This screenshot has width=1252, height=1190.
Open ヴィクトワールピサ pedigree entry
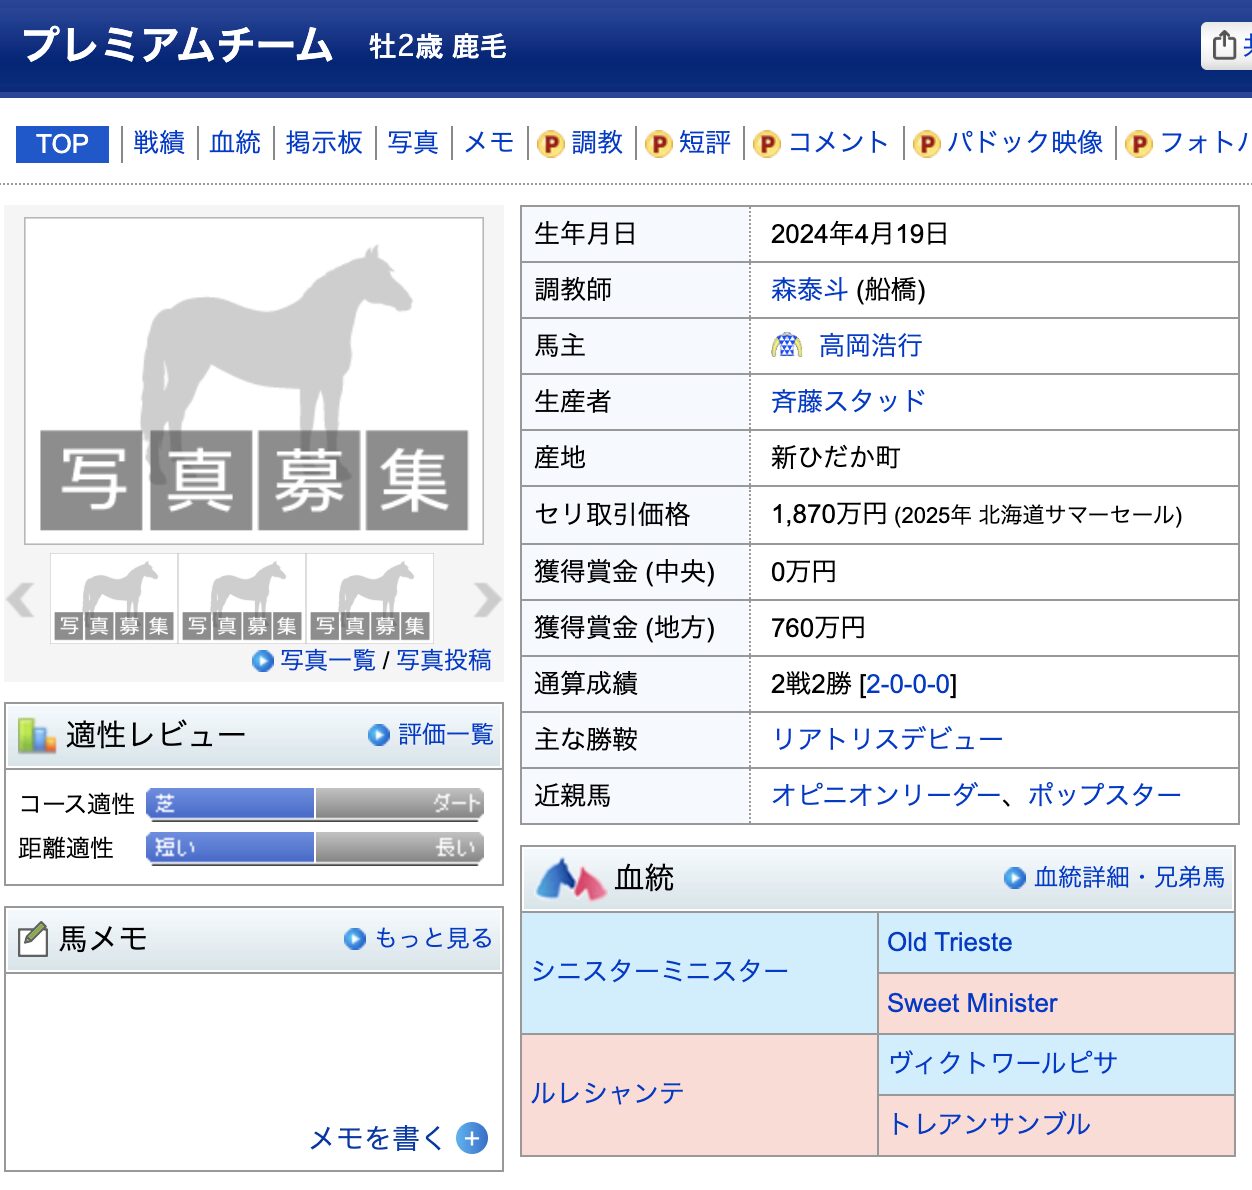coord(1002,1063)
